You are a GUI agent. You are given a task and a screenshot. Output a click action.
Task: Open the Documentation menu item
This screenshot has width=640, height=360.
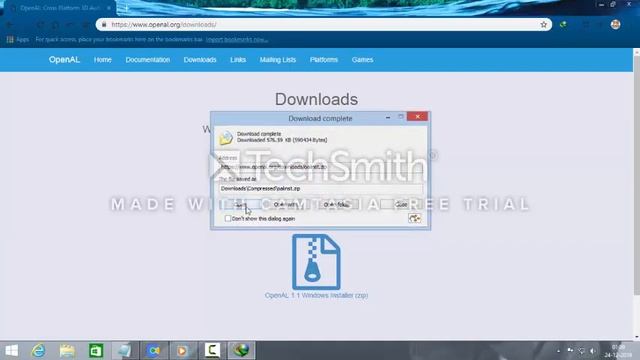coord(147,60)
